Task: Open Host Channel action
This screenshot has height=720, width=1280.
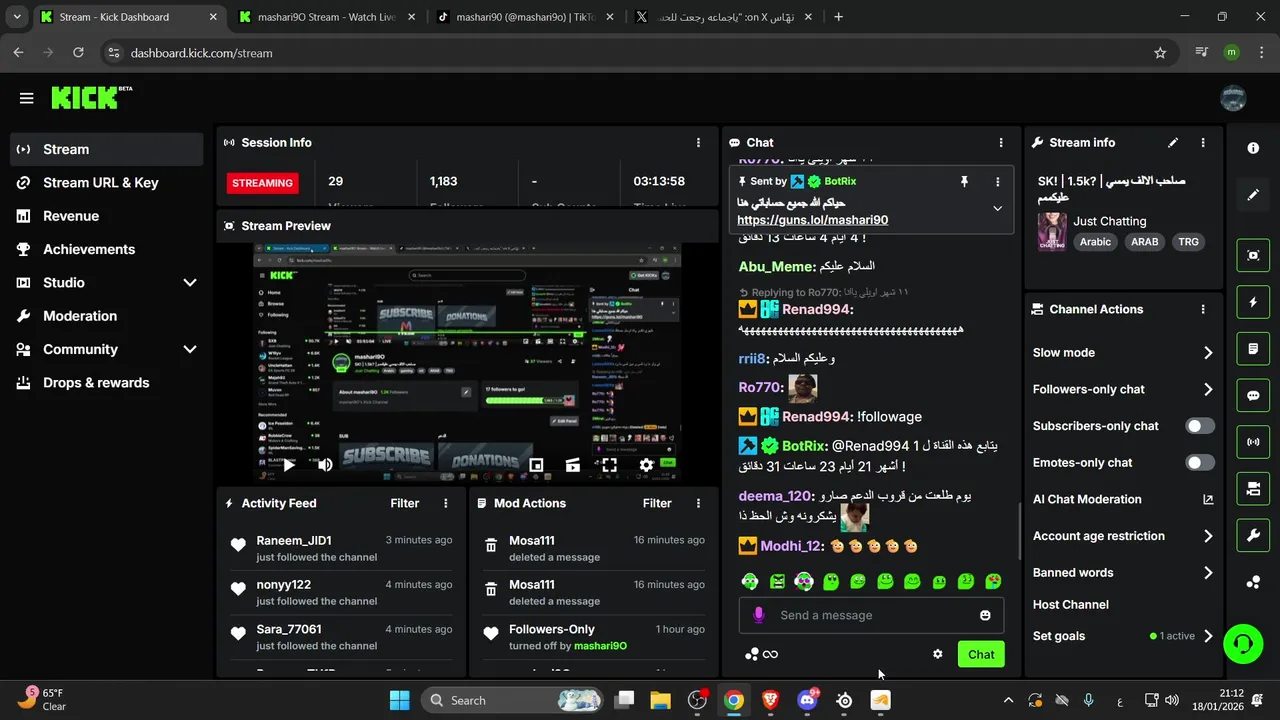Action: pos(1071,604)
